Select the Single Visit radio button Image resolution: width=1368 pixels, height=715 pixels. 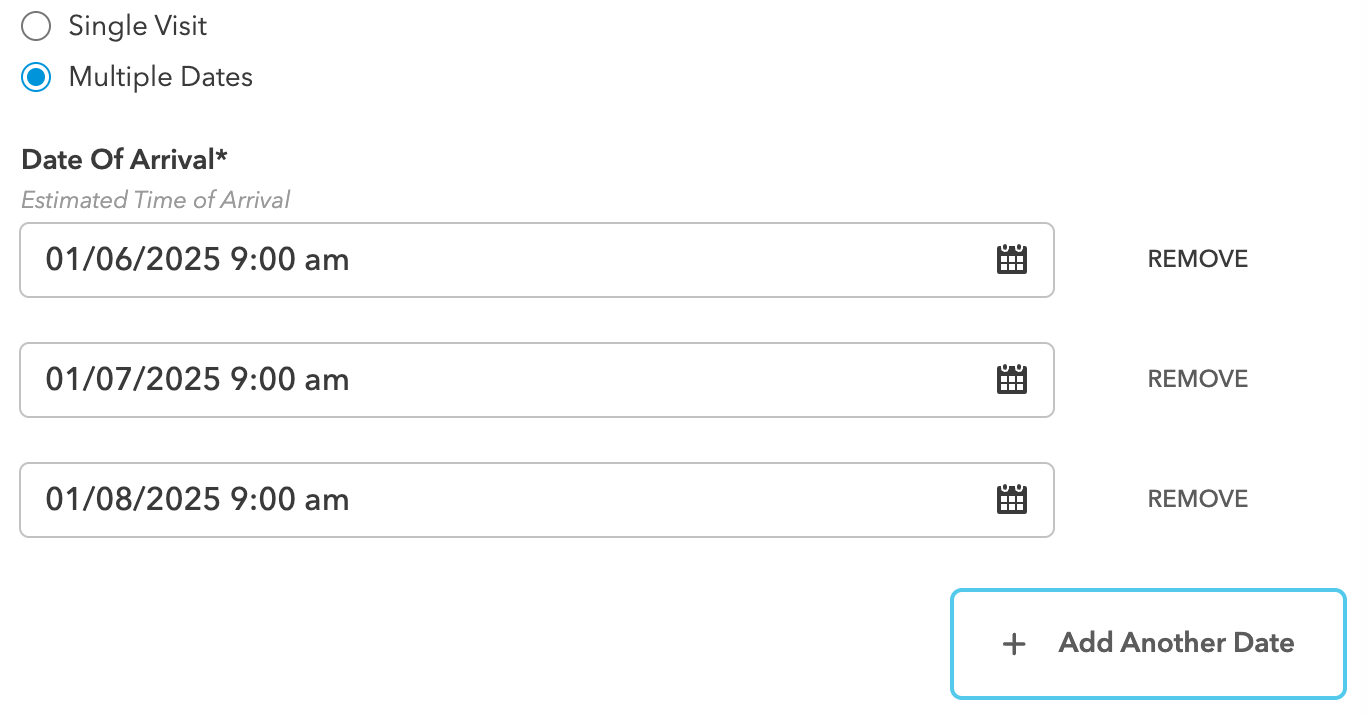[36, 26]
